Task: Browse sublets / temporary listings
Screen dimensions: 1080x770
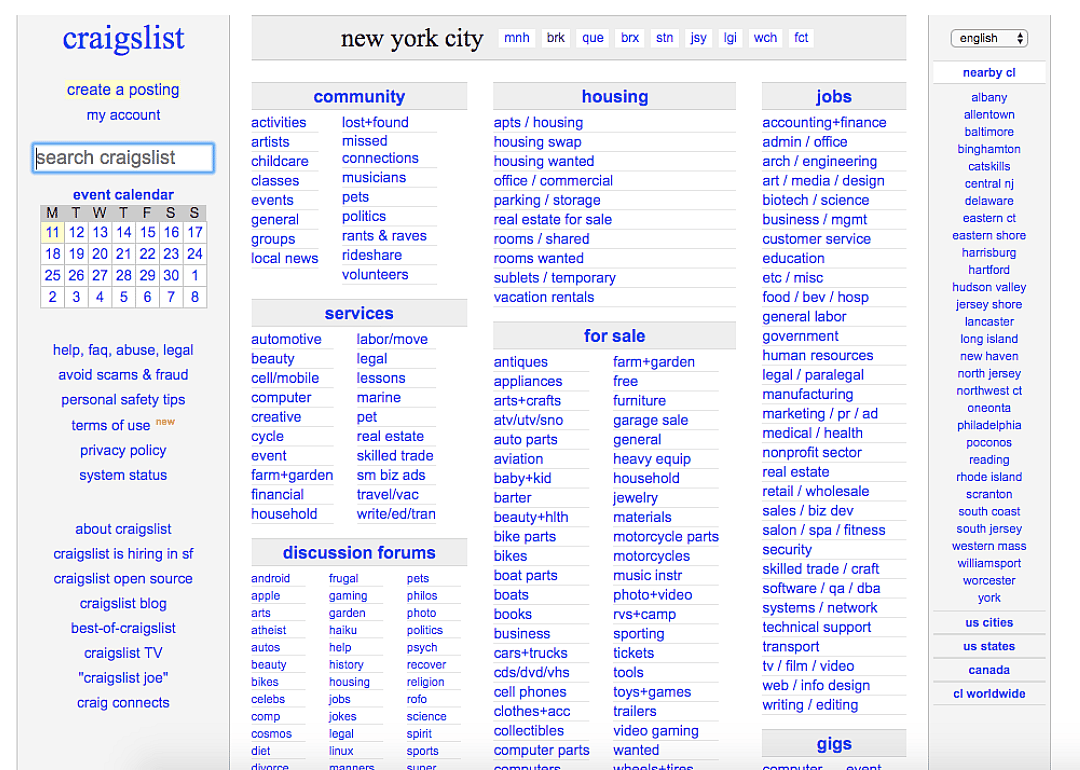Action: (554, 278)
